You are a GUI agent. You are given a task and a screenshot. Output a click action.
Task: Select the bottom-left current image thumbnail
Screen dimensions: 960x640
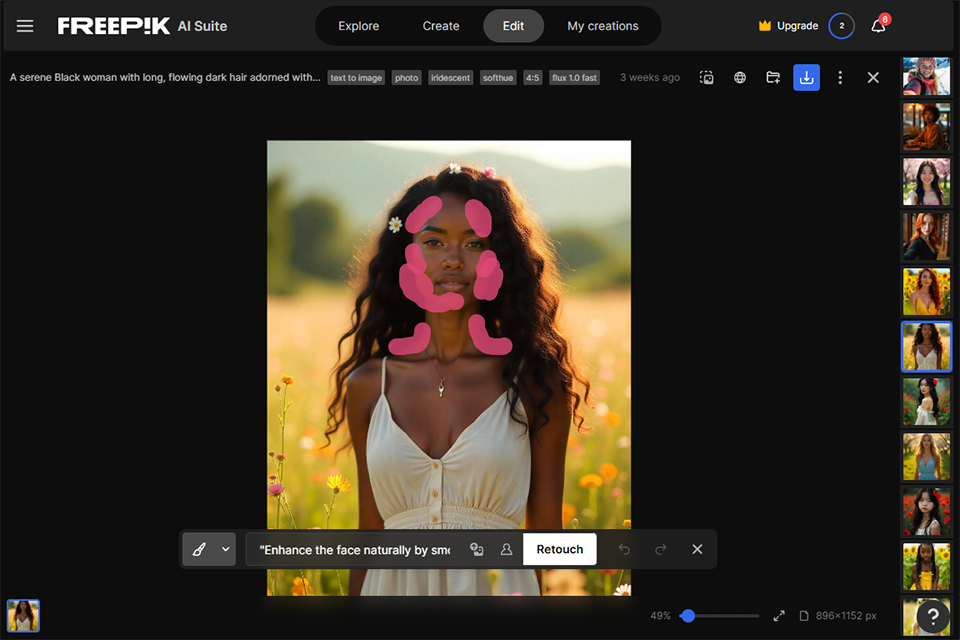23,616
